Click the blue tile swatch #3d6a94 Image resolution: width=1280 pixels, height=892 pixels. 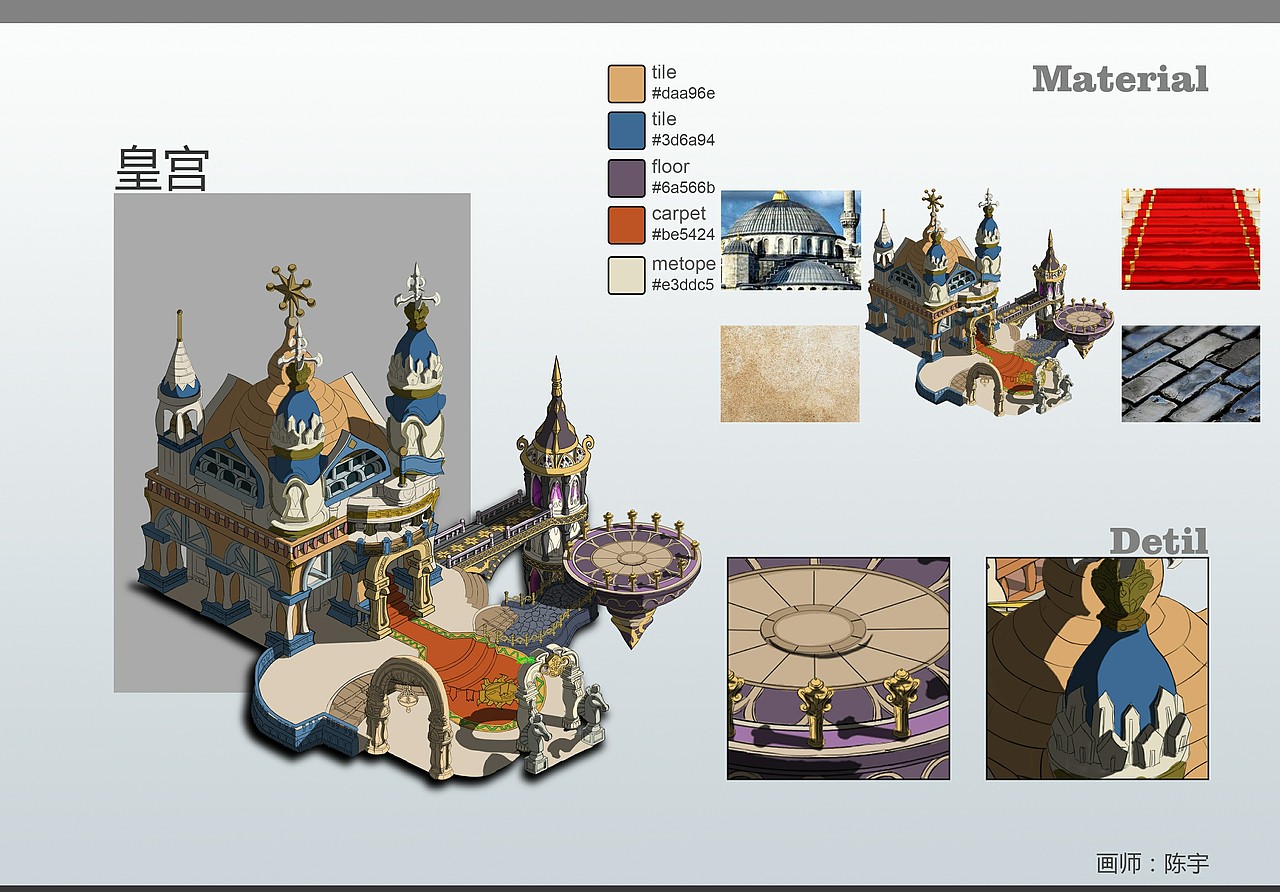click(626, 131)
